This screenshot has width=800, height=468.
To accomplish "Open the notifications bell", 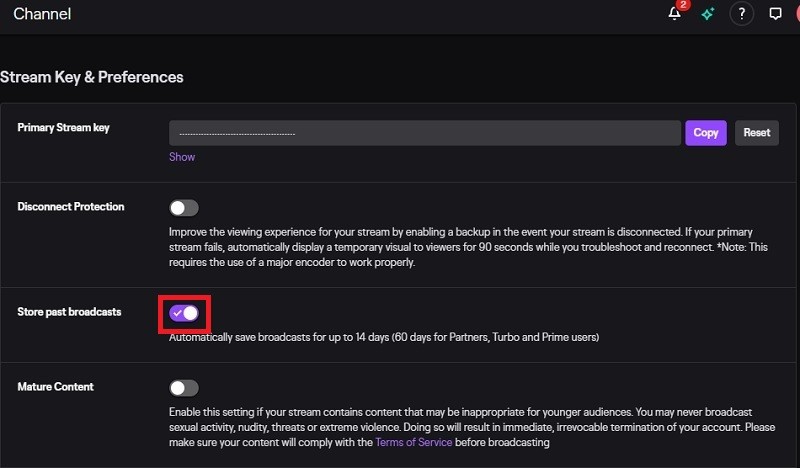I will pos(675,14).
